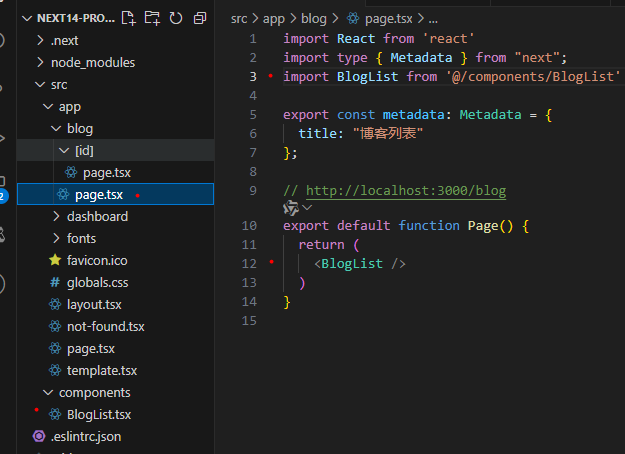The width and height of the screenshot is (625, 454).
Task: Select the highlighted blog page.tsx file
Action: (x=116, y=194)
